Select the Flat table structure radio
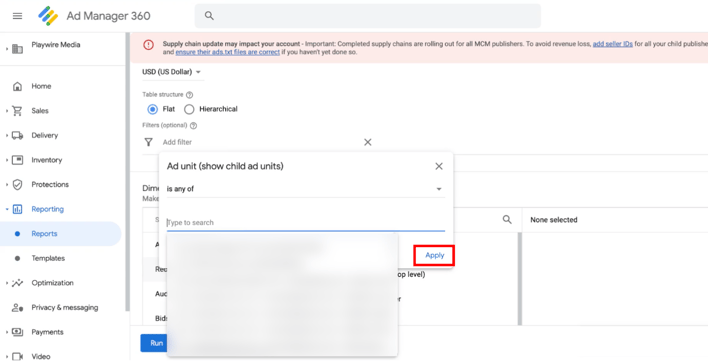This screenshot has height=361, width=708. click(x=153, y=109)
